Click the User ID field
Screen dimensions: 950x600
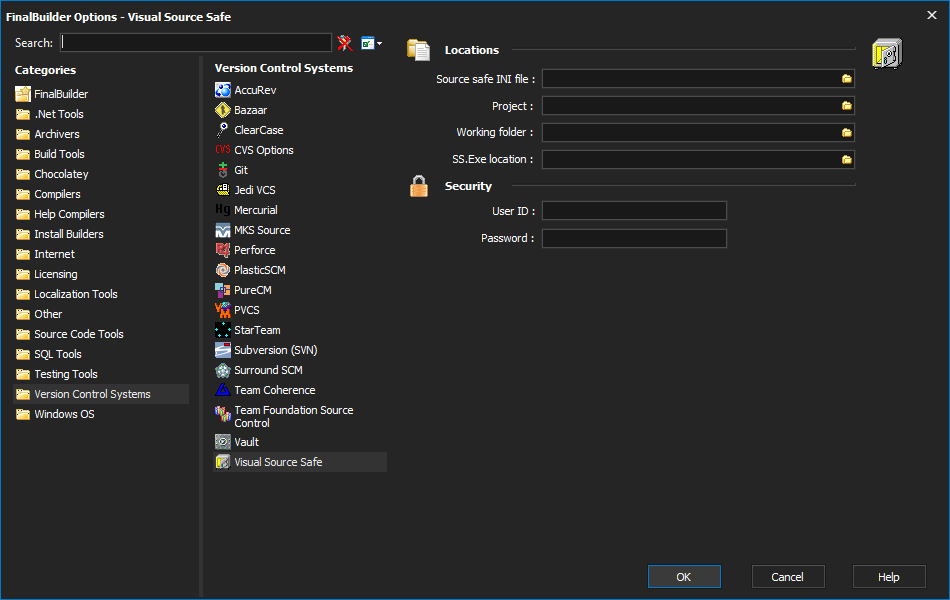click(634, 211)
